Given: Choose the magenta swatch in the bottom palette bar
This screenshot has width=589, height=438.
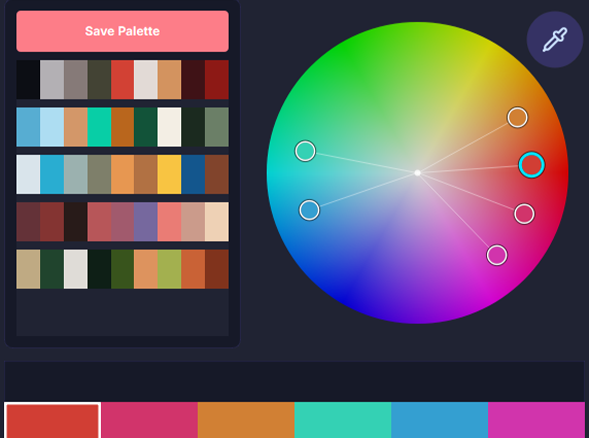Looking at the screenshot, I should (x=536, y=420).
